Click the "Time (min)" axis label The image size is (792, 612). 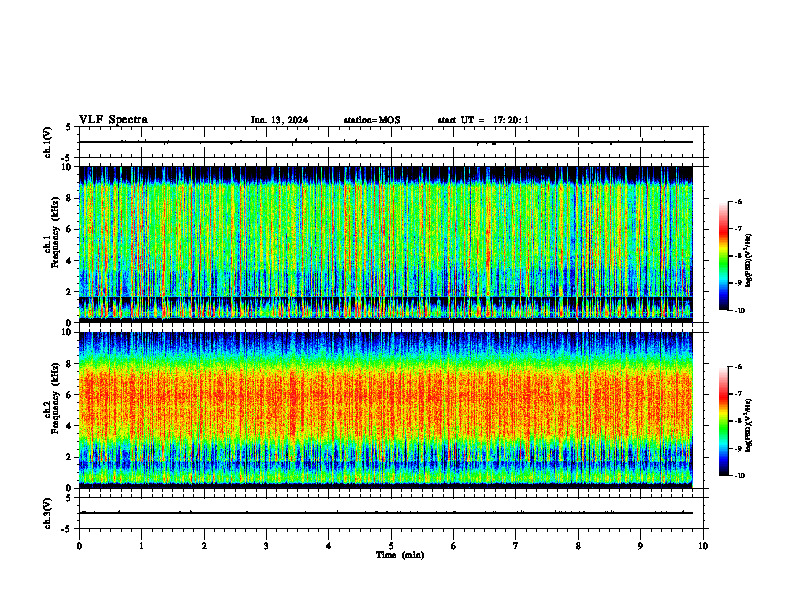400,555
